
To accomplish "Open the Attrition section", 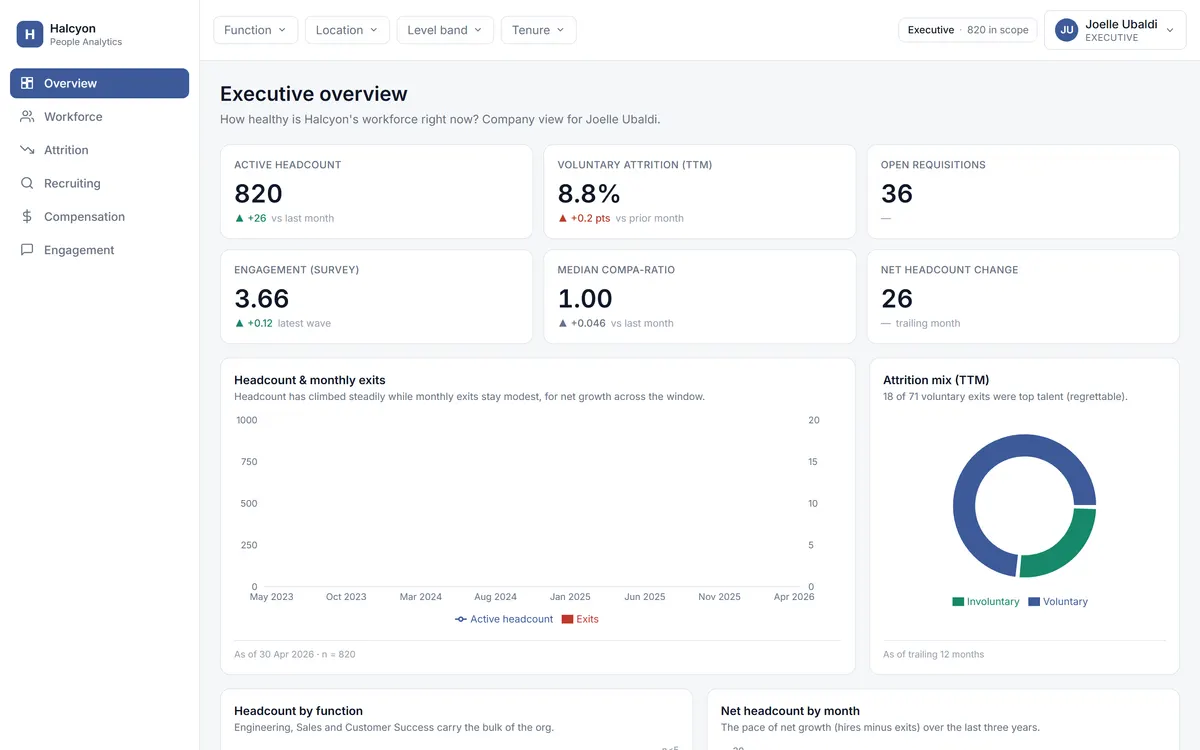I will click(x=99, y=150).
